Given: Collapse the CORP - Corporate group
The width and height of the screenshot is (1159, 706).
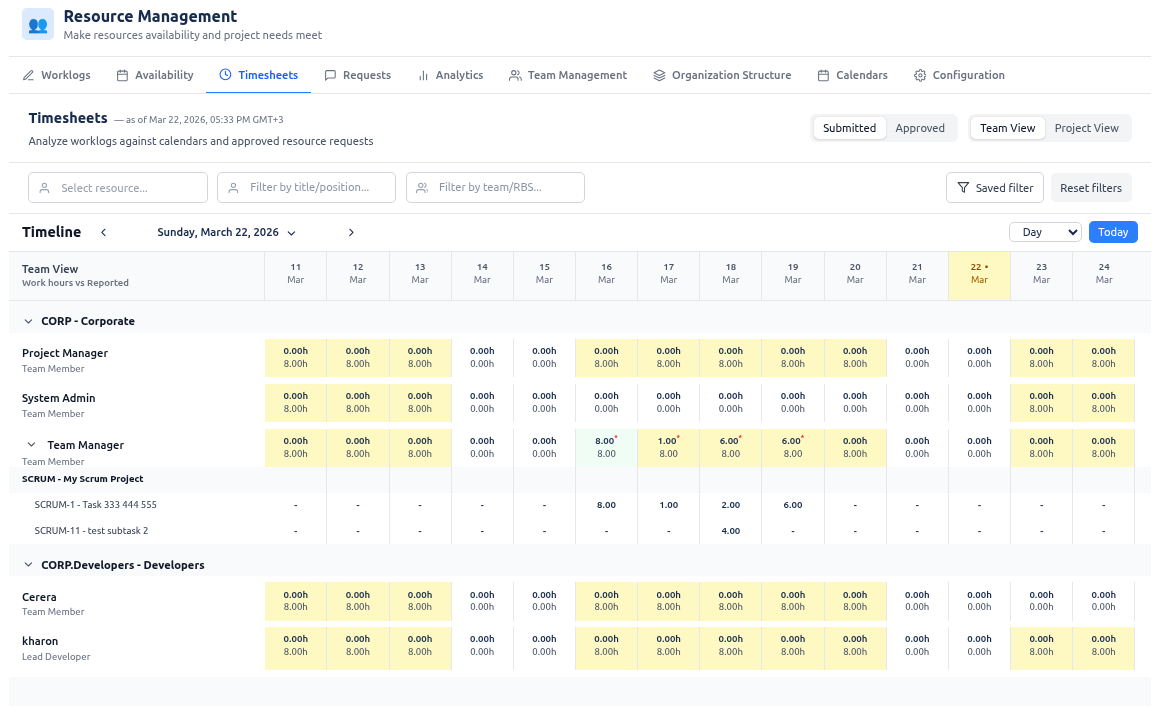Looking at the screenshot, I should click(x=27, y=321).
